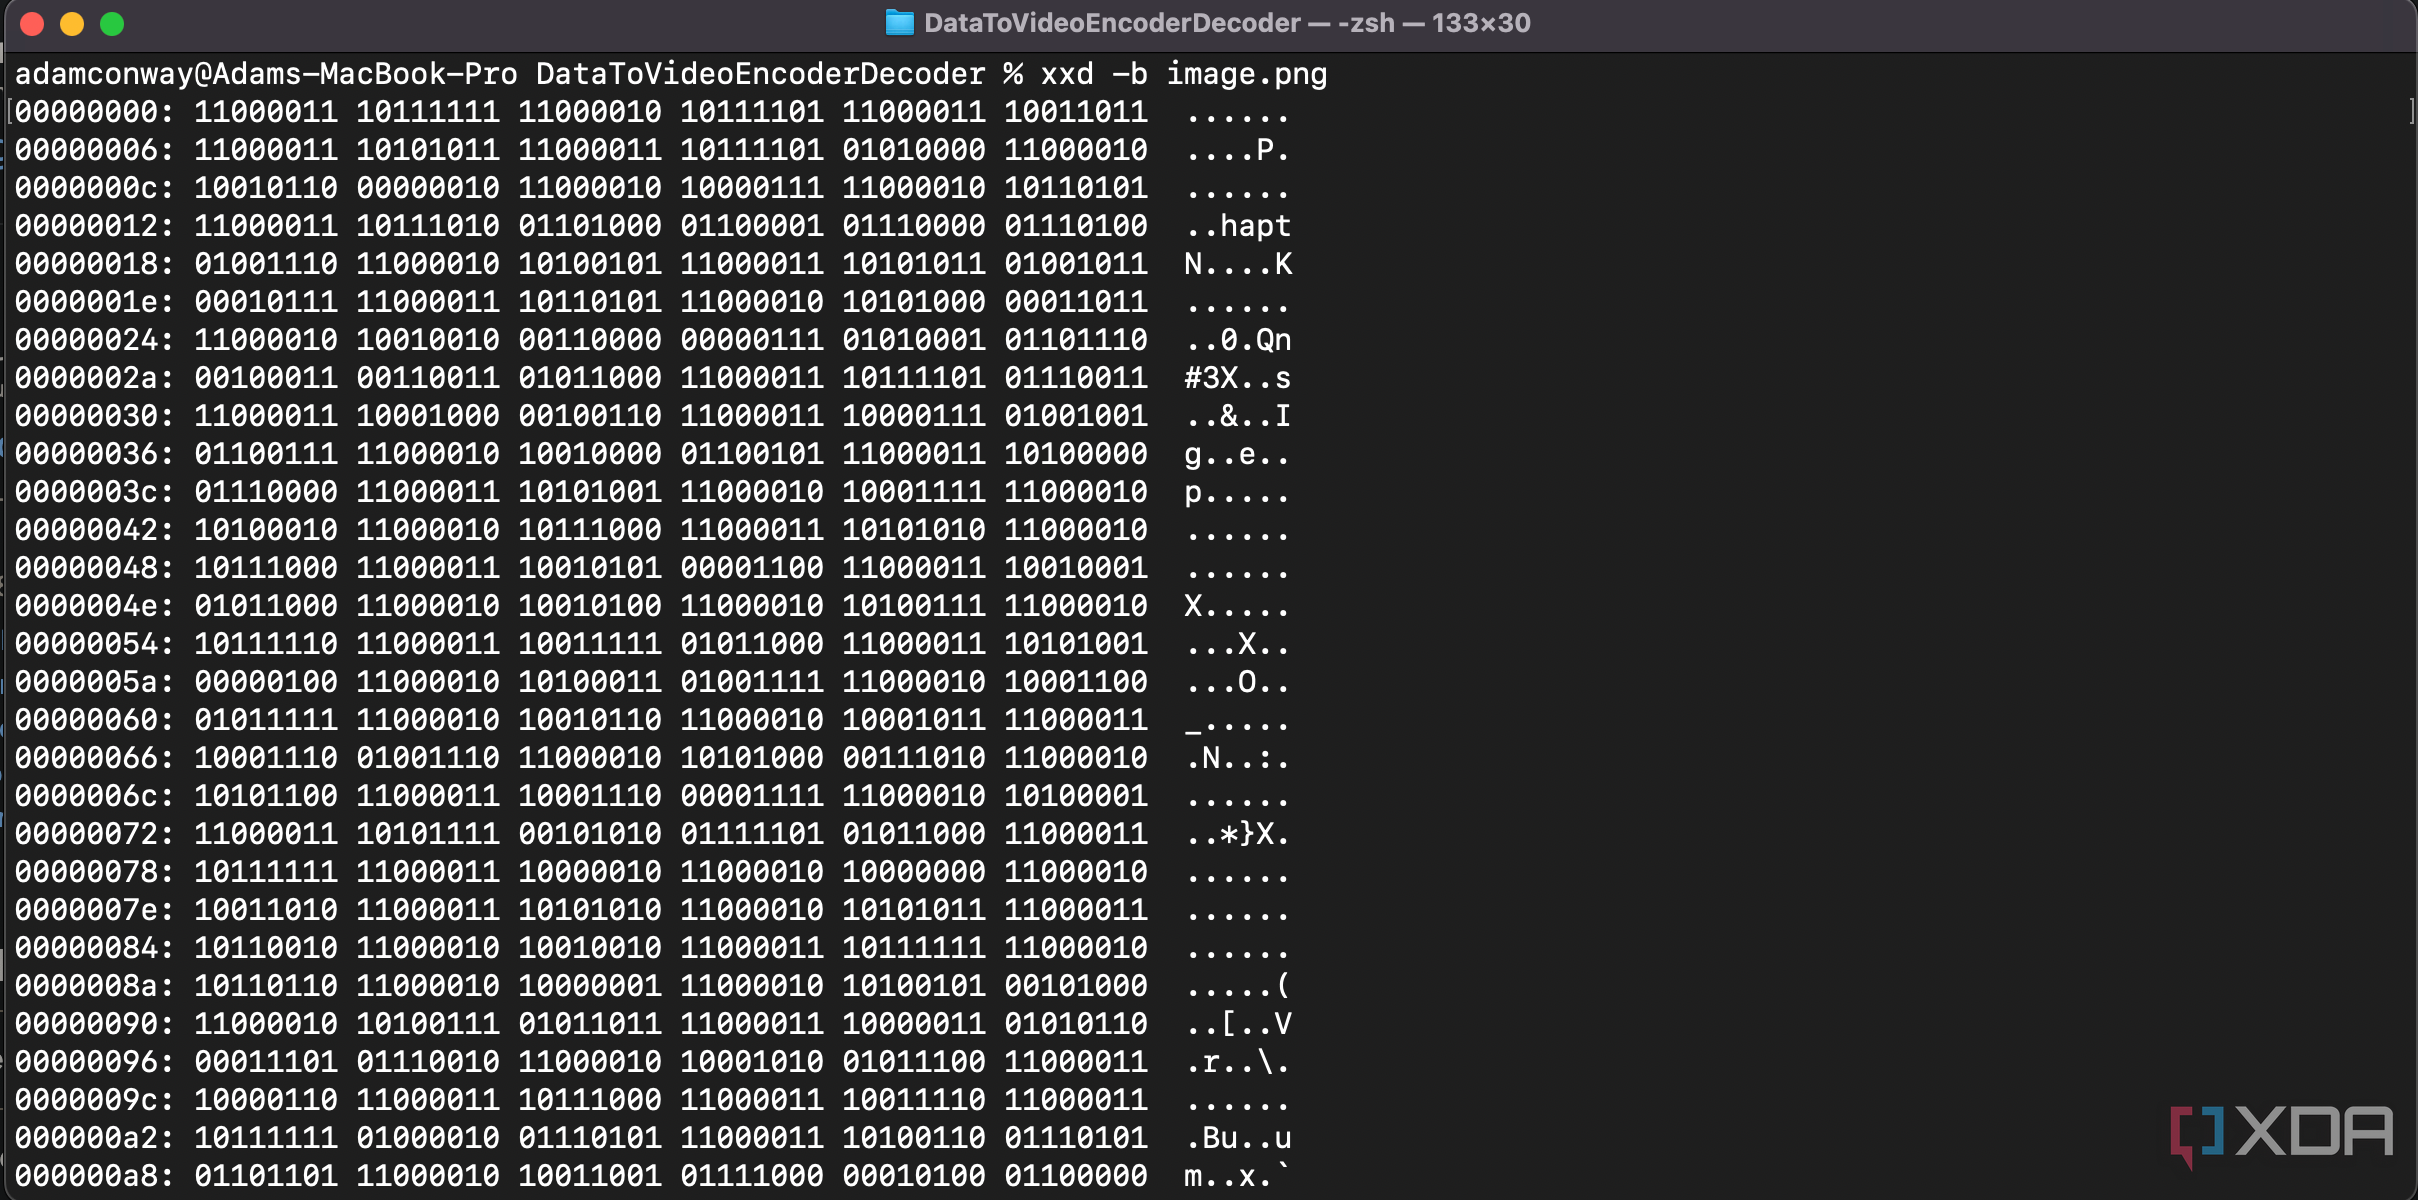Click ASCII text 'X.....'
2418x1200 pixels.
(x=1238, y=606)
